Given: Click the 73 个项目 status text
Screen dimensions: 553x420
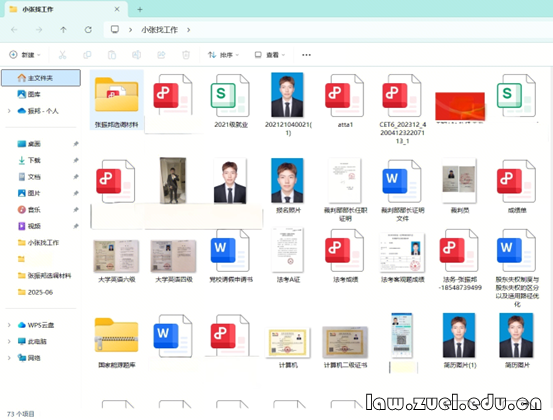Looking at the screenshot, I should pyautogui.click(x=20, y=414).
